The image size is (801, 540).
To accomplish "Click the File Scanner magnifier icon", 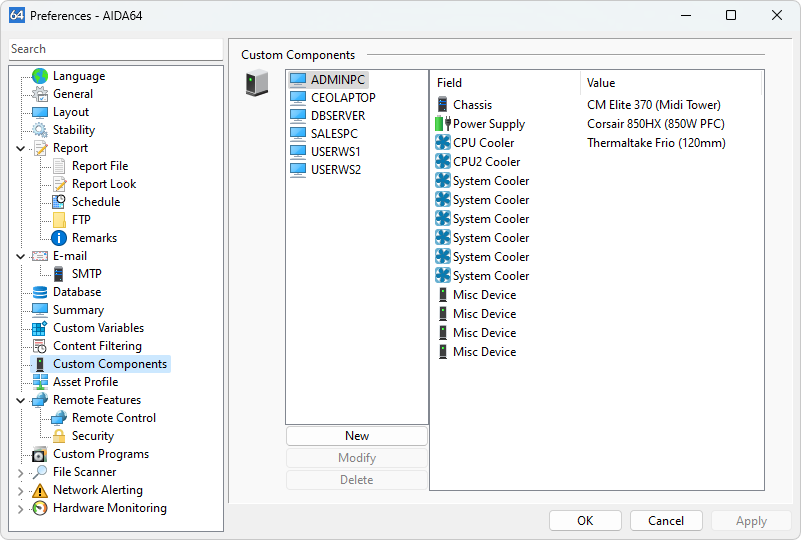I will pyautogui.click(x=40, y=472).
